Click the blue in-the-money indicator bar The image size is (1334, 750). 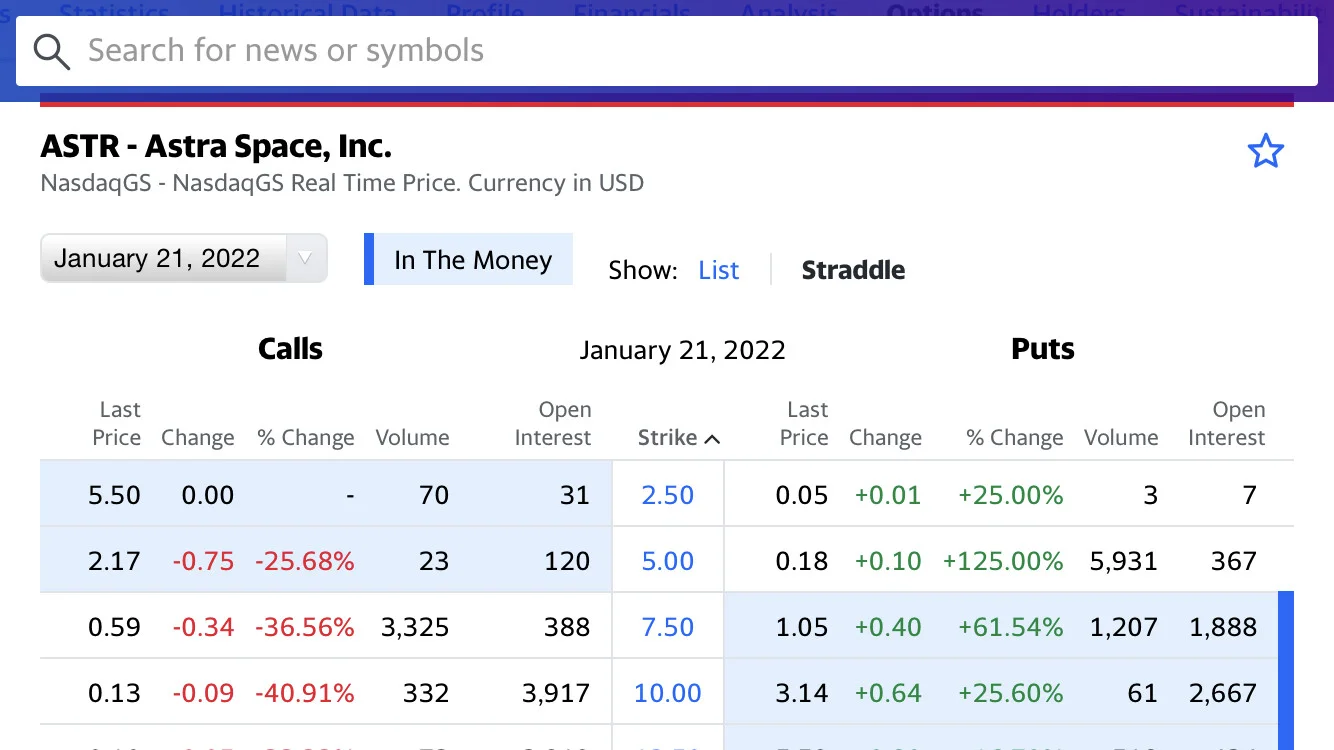[x=1286, y=670]
